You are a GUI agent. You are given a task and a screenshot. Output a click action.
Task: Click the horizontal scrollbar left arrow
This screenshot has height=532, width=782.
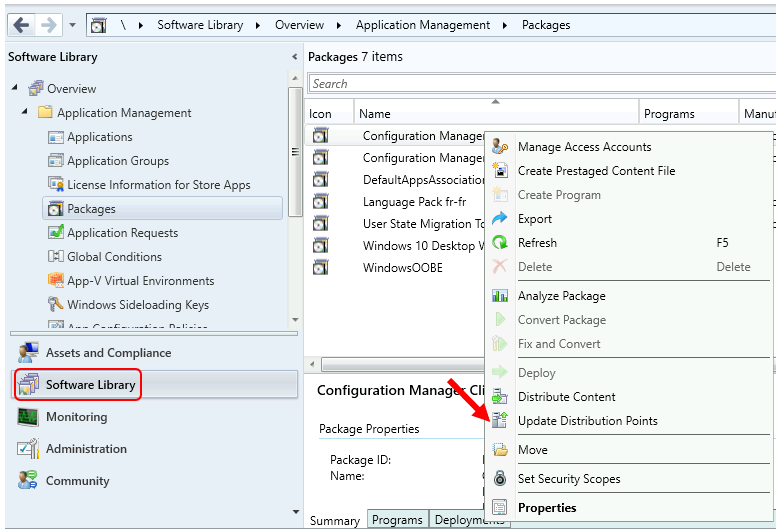click(x=312, y=364)
